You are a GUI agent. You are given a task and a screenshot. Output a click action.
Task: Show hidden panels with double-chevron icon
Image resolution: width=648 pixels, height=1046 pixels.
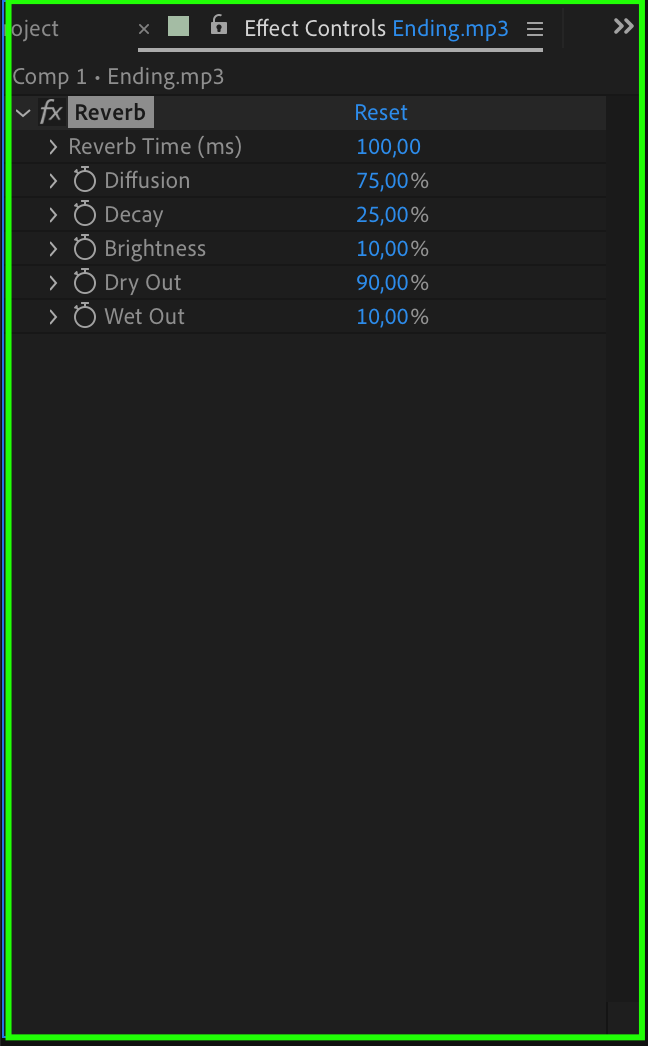(x=624, y=27)
